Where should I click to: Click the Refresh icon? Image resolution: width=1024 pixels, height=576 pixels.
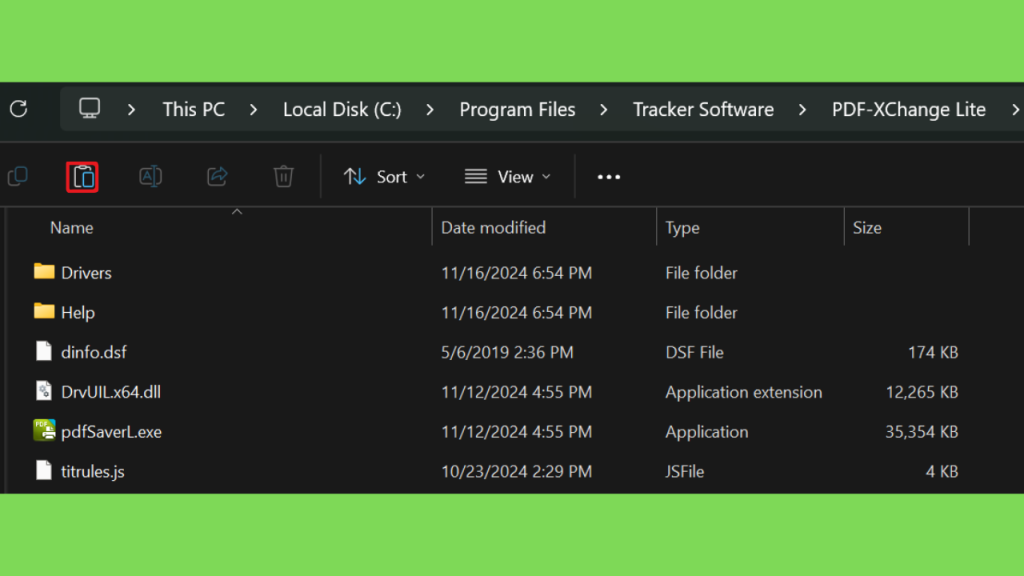click(19, 108)
